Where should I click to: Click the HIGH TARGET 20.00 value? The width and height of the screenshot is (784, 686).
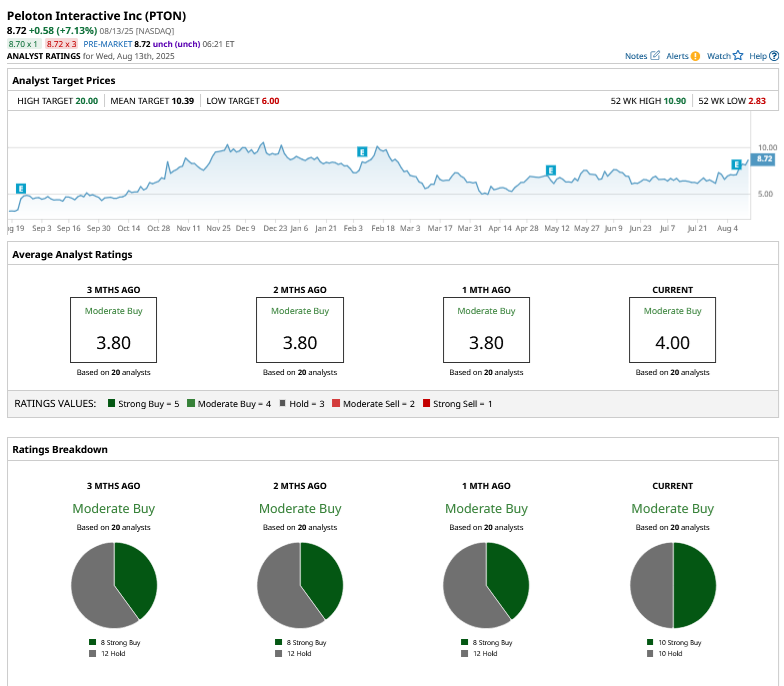pyautogui.click(x=86, y=101)
